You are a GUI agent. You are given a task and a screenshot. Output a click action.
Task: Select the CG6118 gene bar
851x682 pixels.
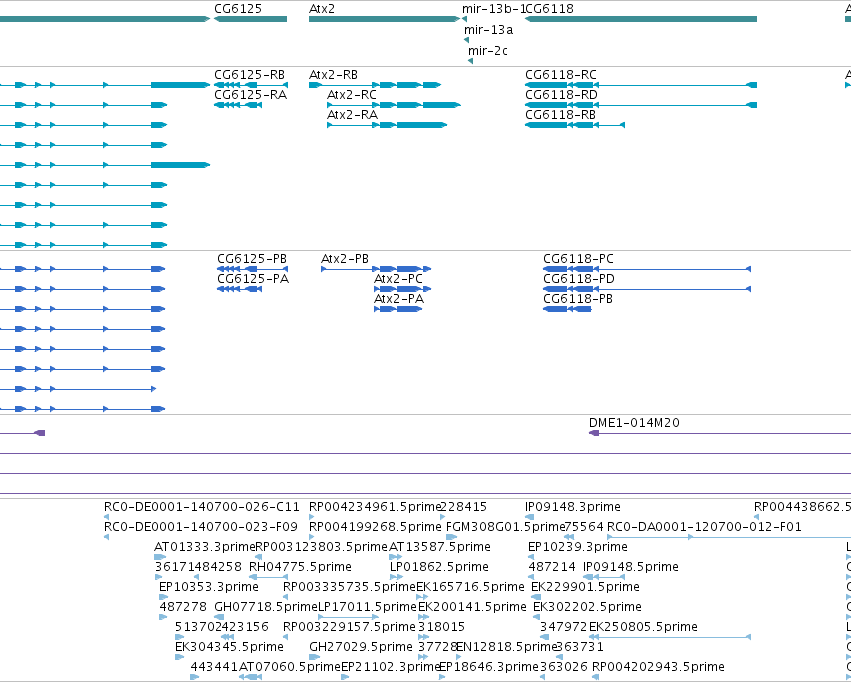[641, 19]
